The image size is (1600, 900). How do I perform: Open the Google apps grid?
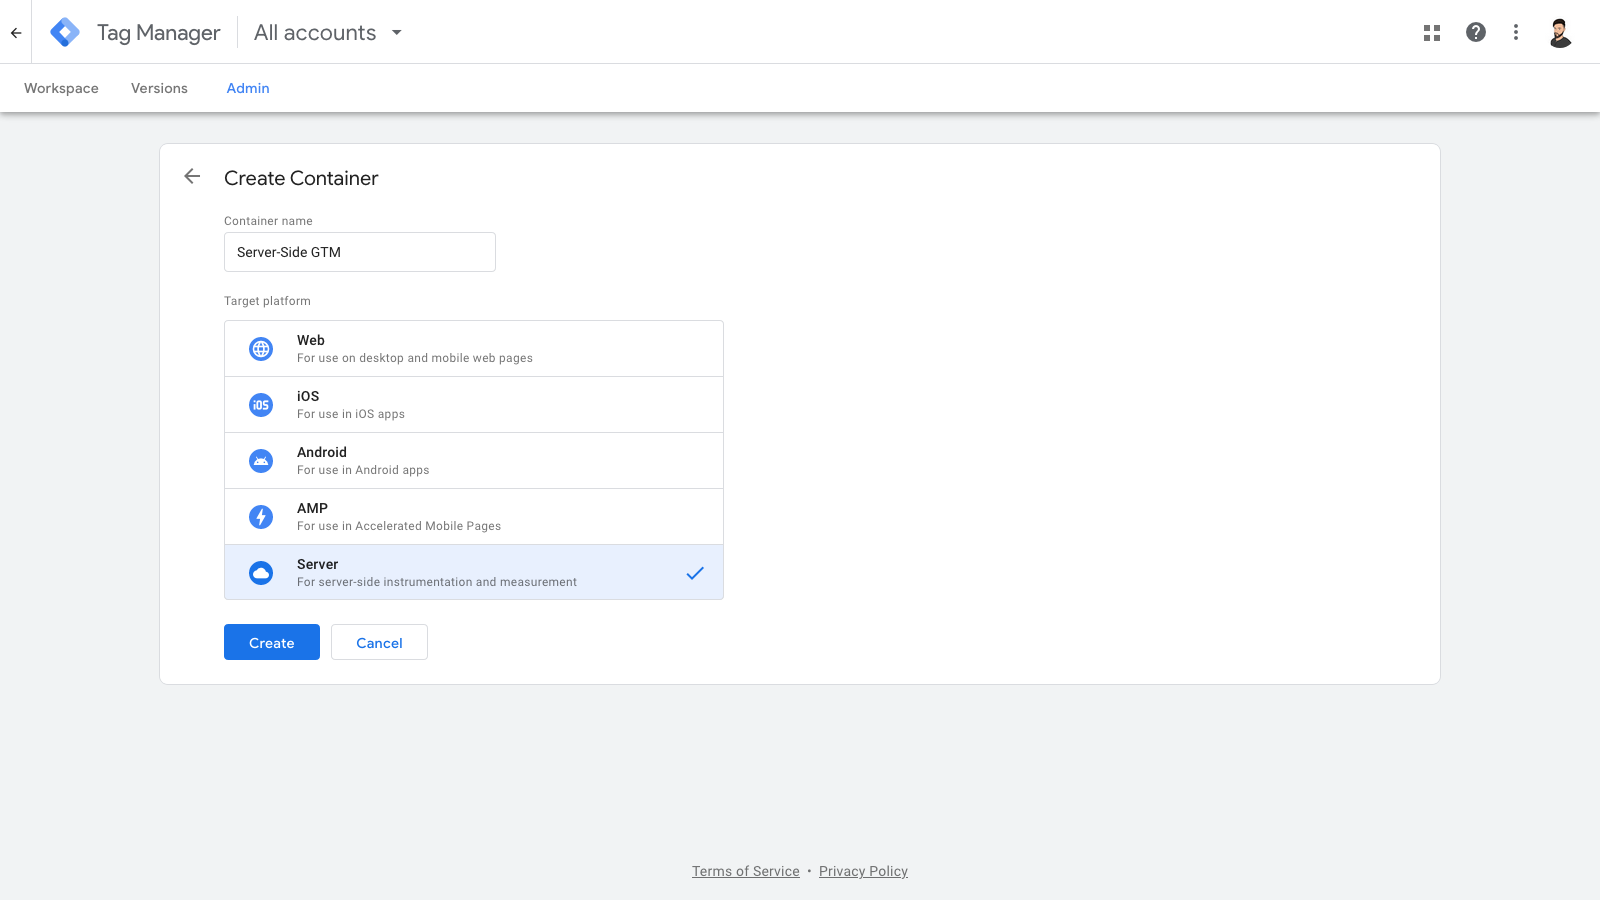[x=1432, y=33]
